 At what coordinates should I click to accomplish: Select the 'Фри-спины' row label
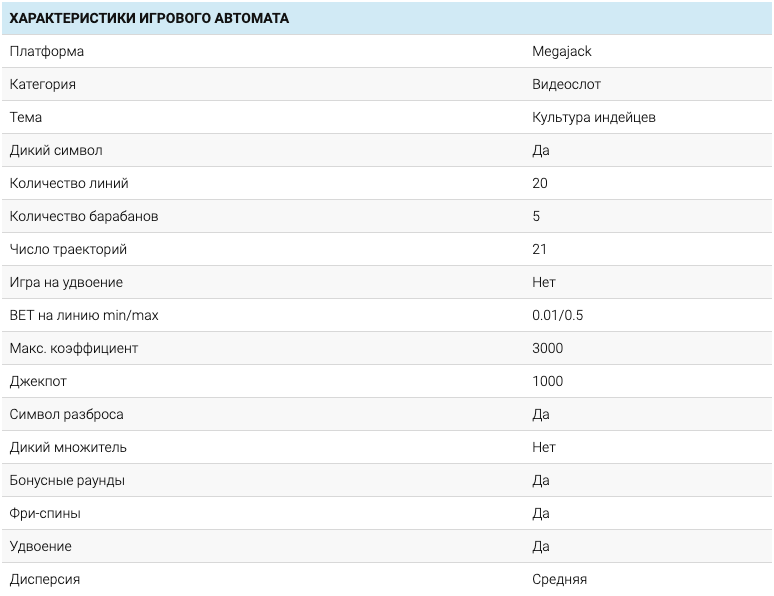[45, 513]
